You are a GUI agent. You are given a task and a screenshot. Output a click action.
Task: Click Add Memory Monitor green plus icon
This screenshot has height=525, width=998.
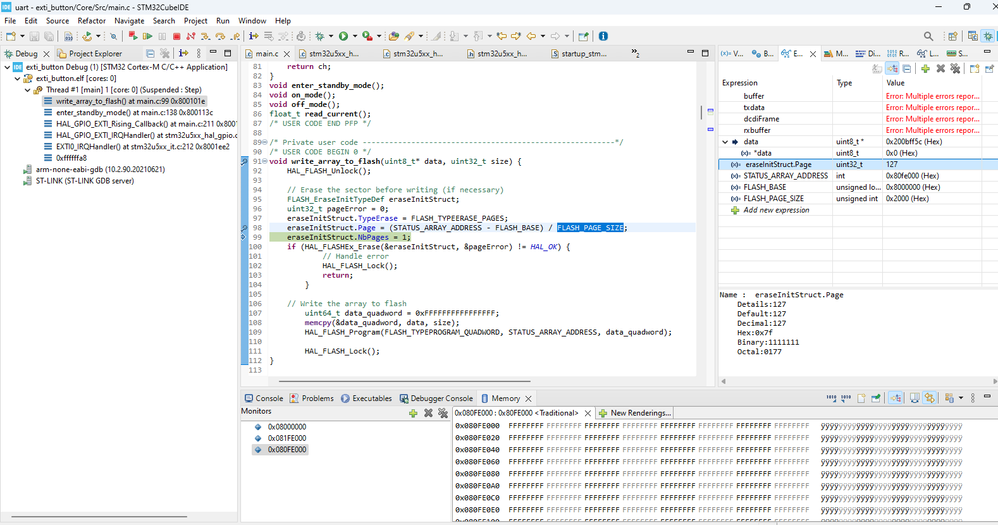click(x=413, y=414)
